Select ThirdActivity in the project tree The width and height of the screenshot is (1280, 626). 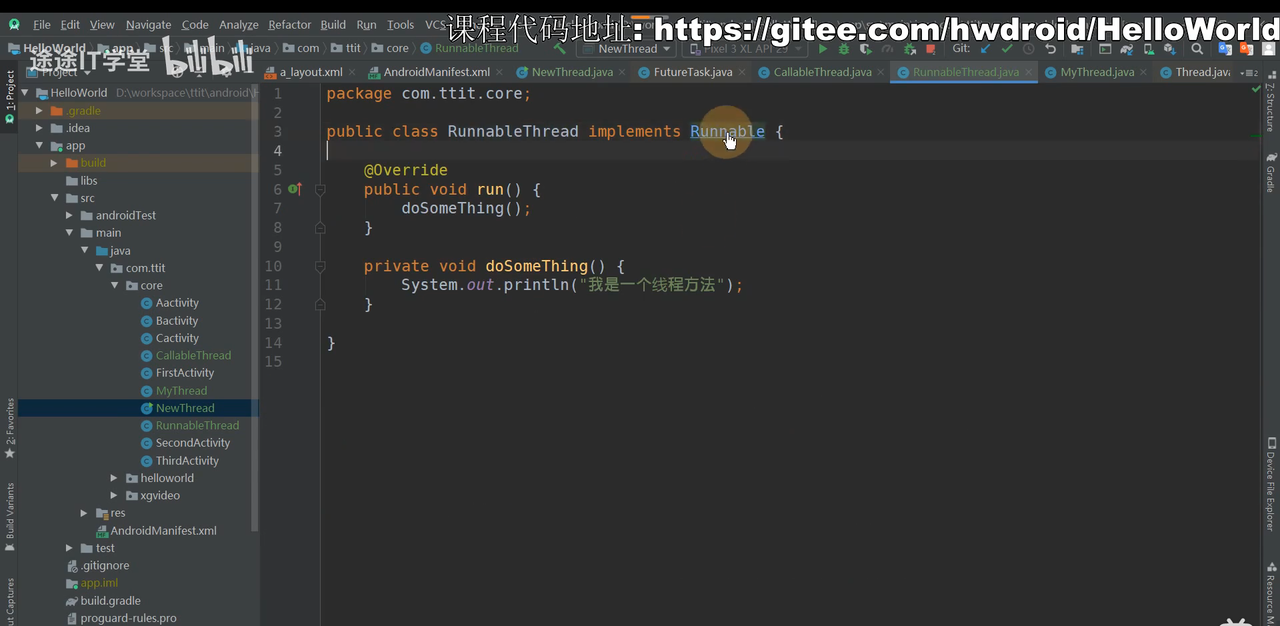(x=187, y=460)
